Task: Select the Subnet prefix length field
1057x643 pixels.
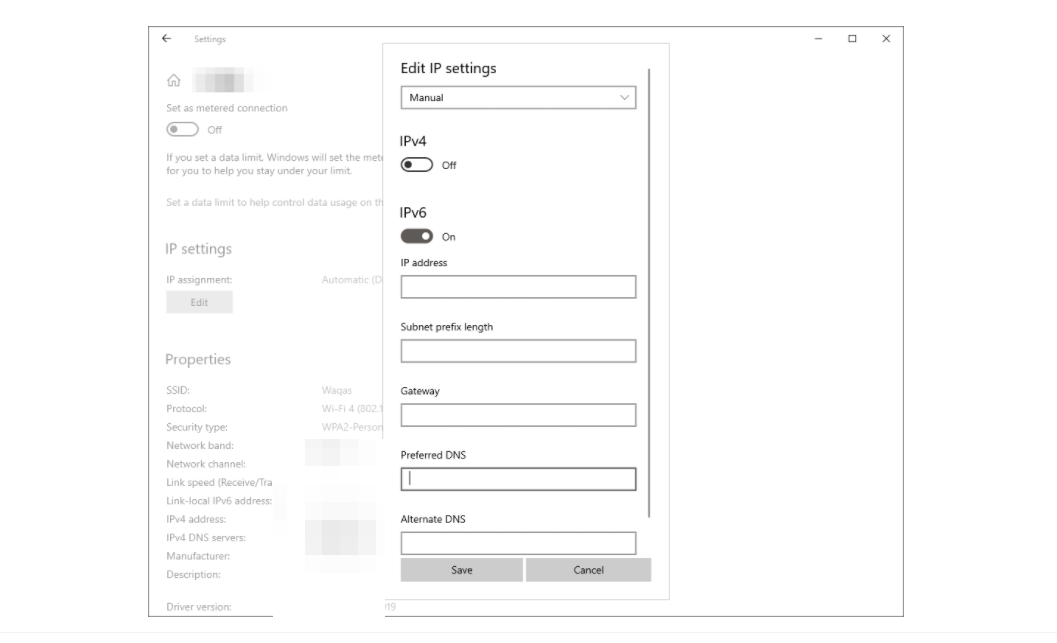Action: 518,351
